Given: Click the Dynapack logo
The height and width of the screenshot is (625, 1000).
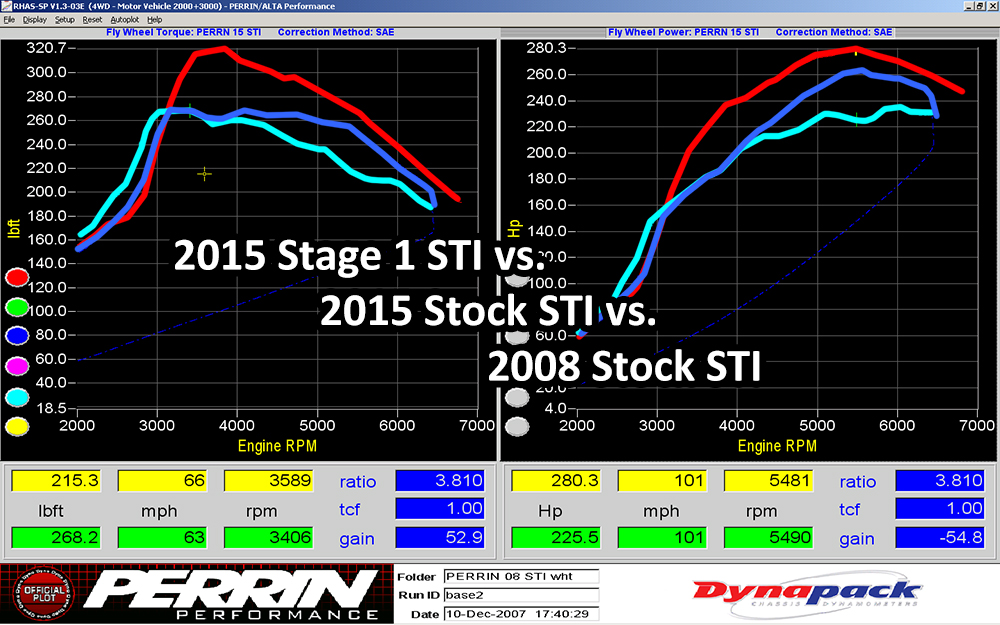Looking at the screenshot, I should pyautogui.click(x=807, y=594).
